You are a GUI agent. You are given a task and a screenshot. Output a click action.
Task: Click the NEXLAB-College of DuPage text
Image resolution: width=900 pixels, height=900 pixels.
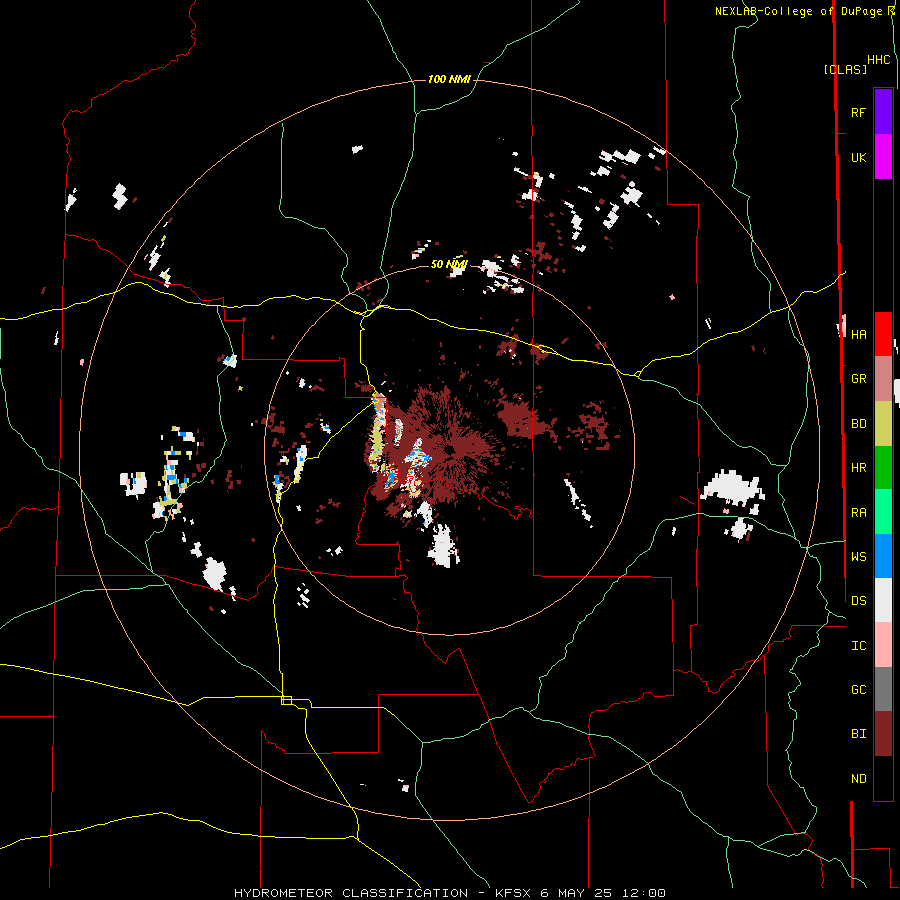tap(799, 11)
